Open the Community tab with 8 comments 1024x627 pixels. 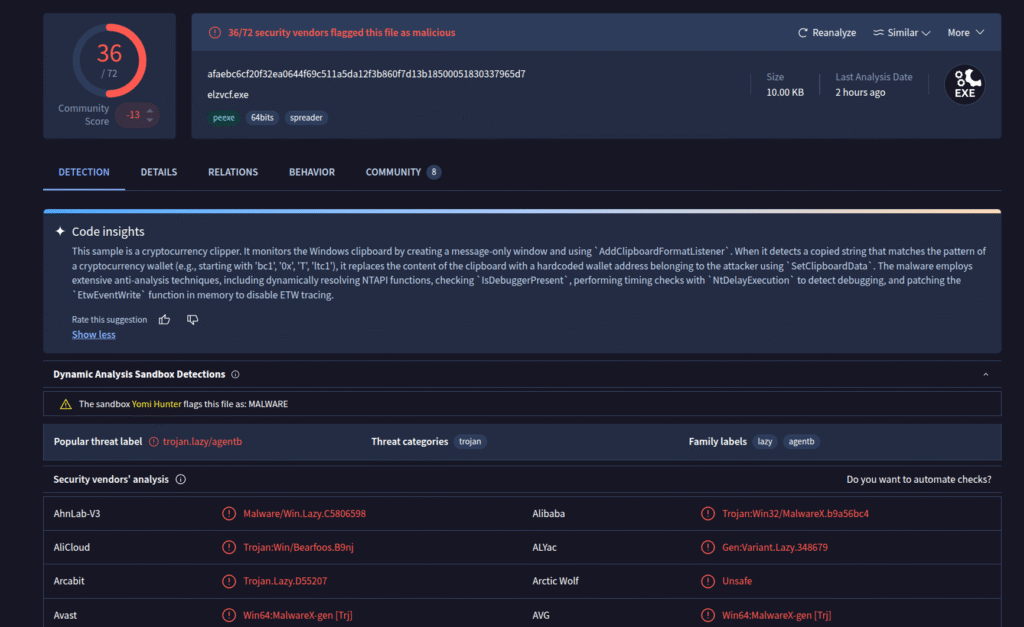click(x=402, y=172)
